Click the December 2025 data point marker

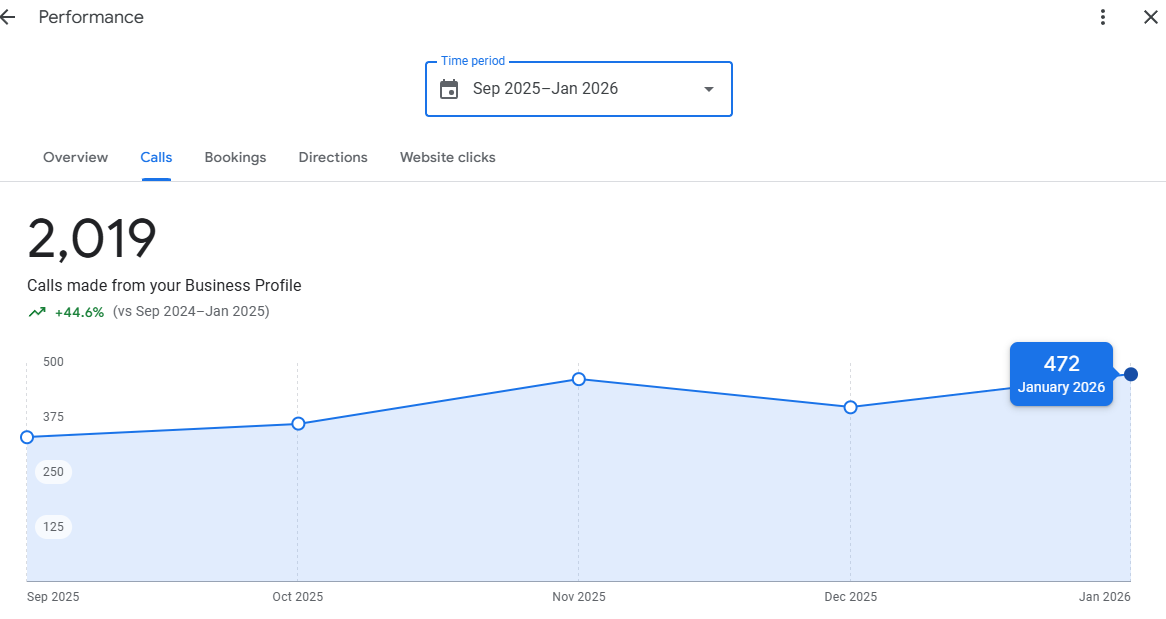click(x=850, y=407)
